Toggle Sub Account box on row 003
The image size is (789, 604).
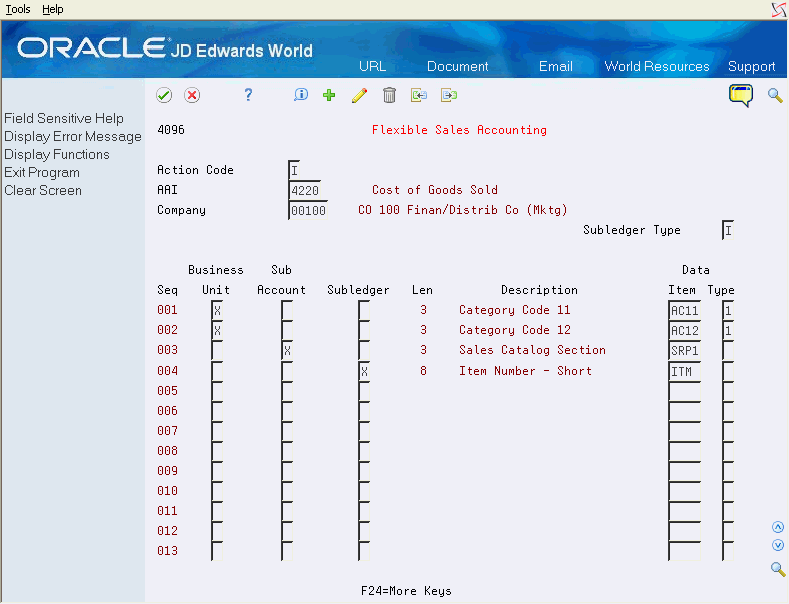click(287, 350)
